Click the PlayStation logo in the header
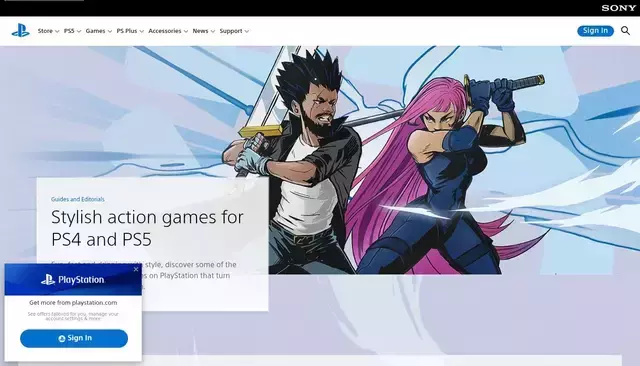640x366 pixels. click(x=20, y=31)
